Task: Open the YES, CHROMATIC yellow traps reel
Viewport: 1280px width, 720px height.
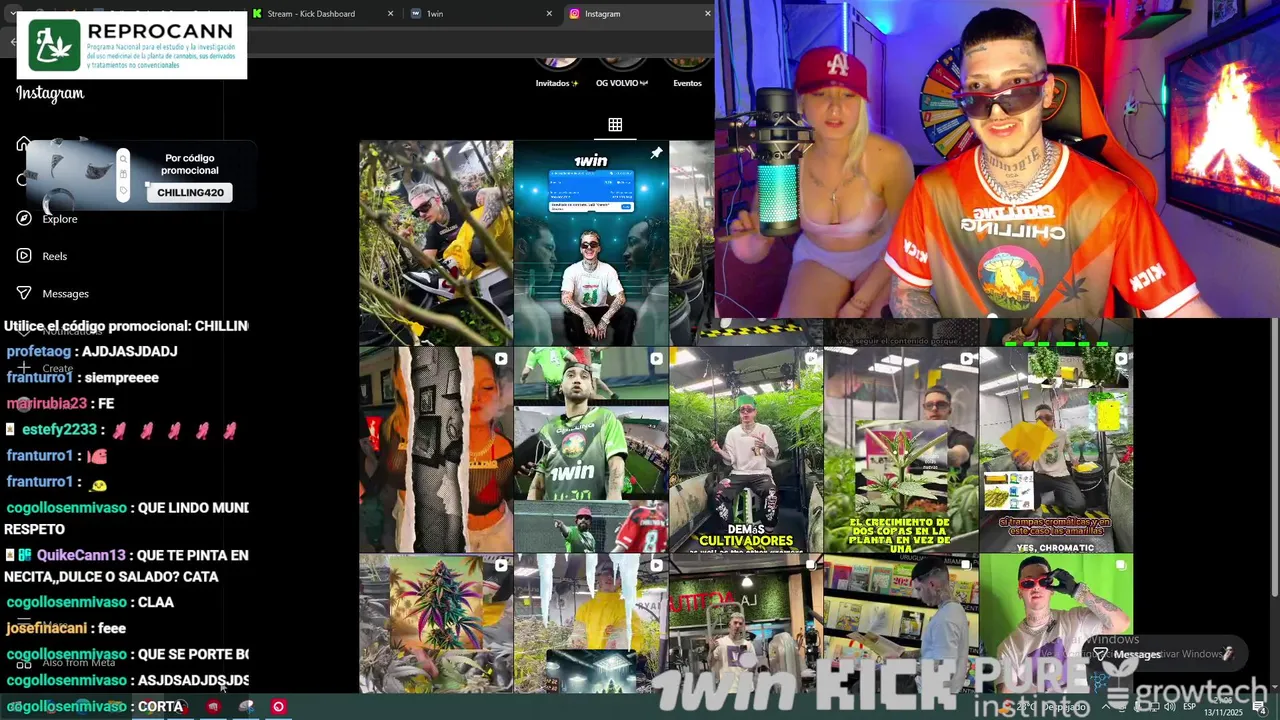Action: [x=1056, y=450]
